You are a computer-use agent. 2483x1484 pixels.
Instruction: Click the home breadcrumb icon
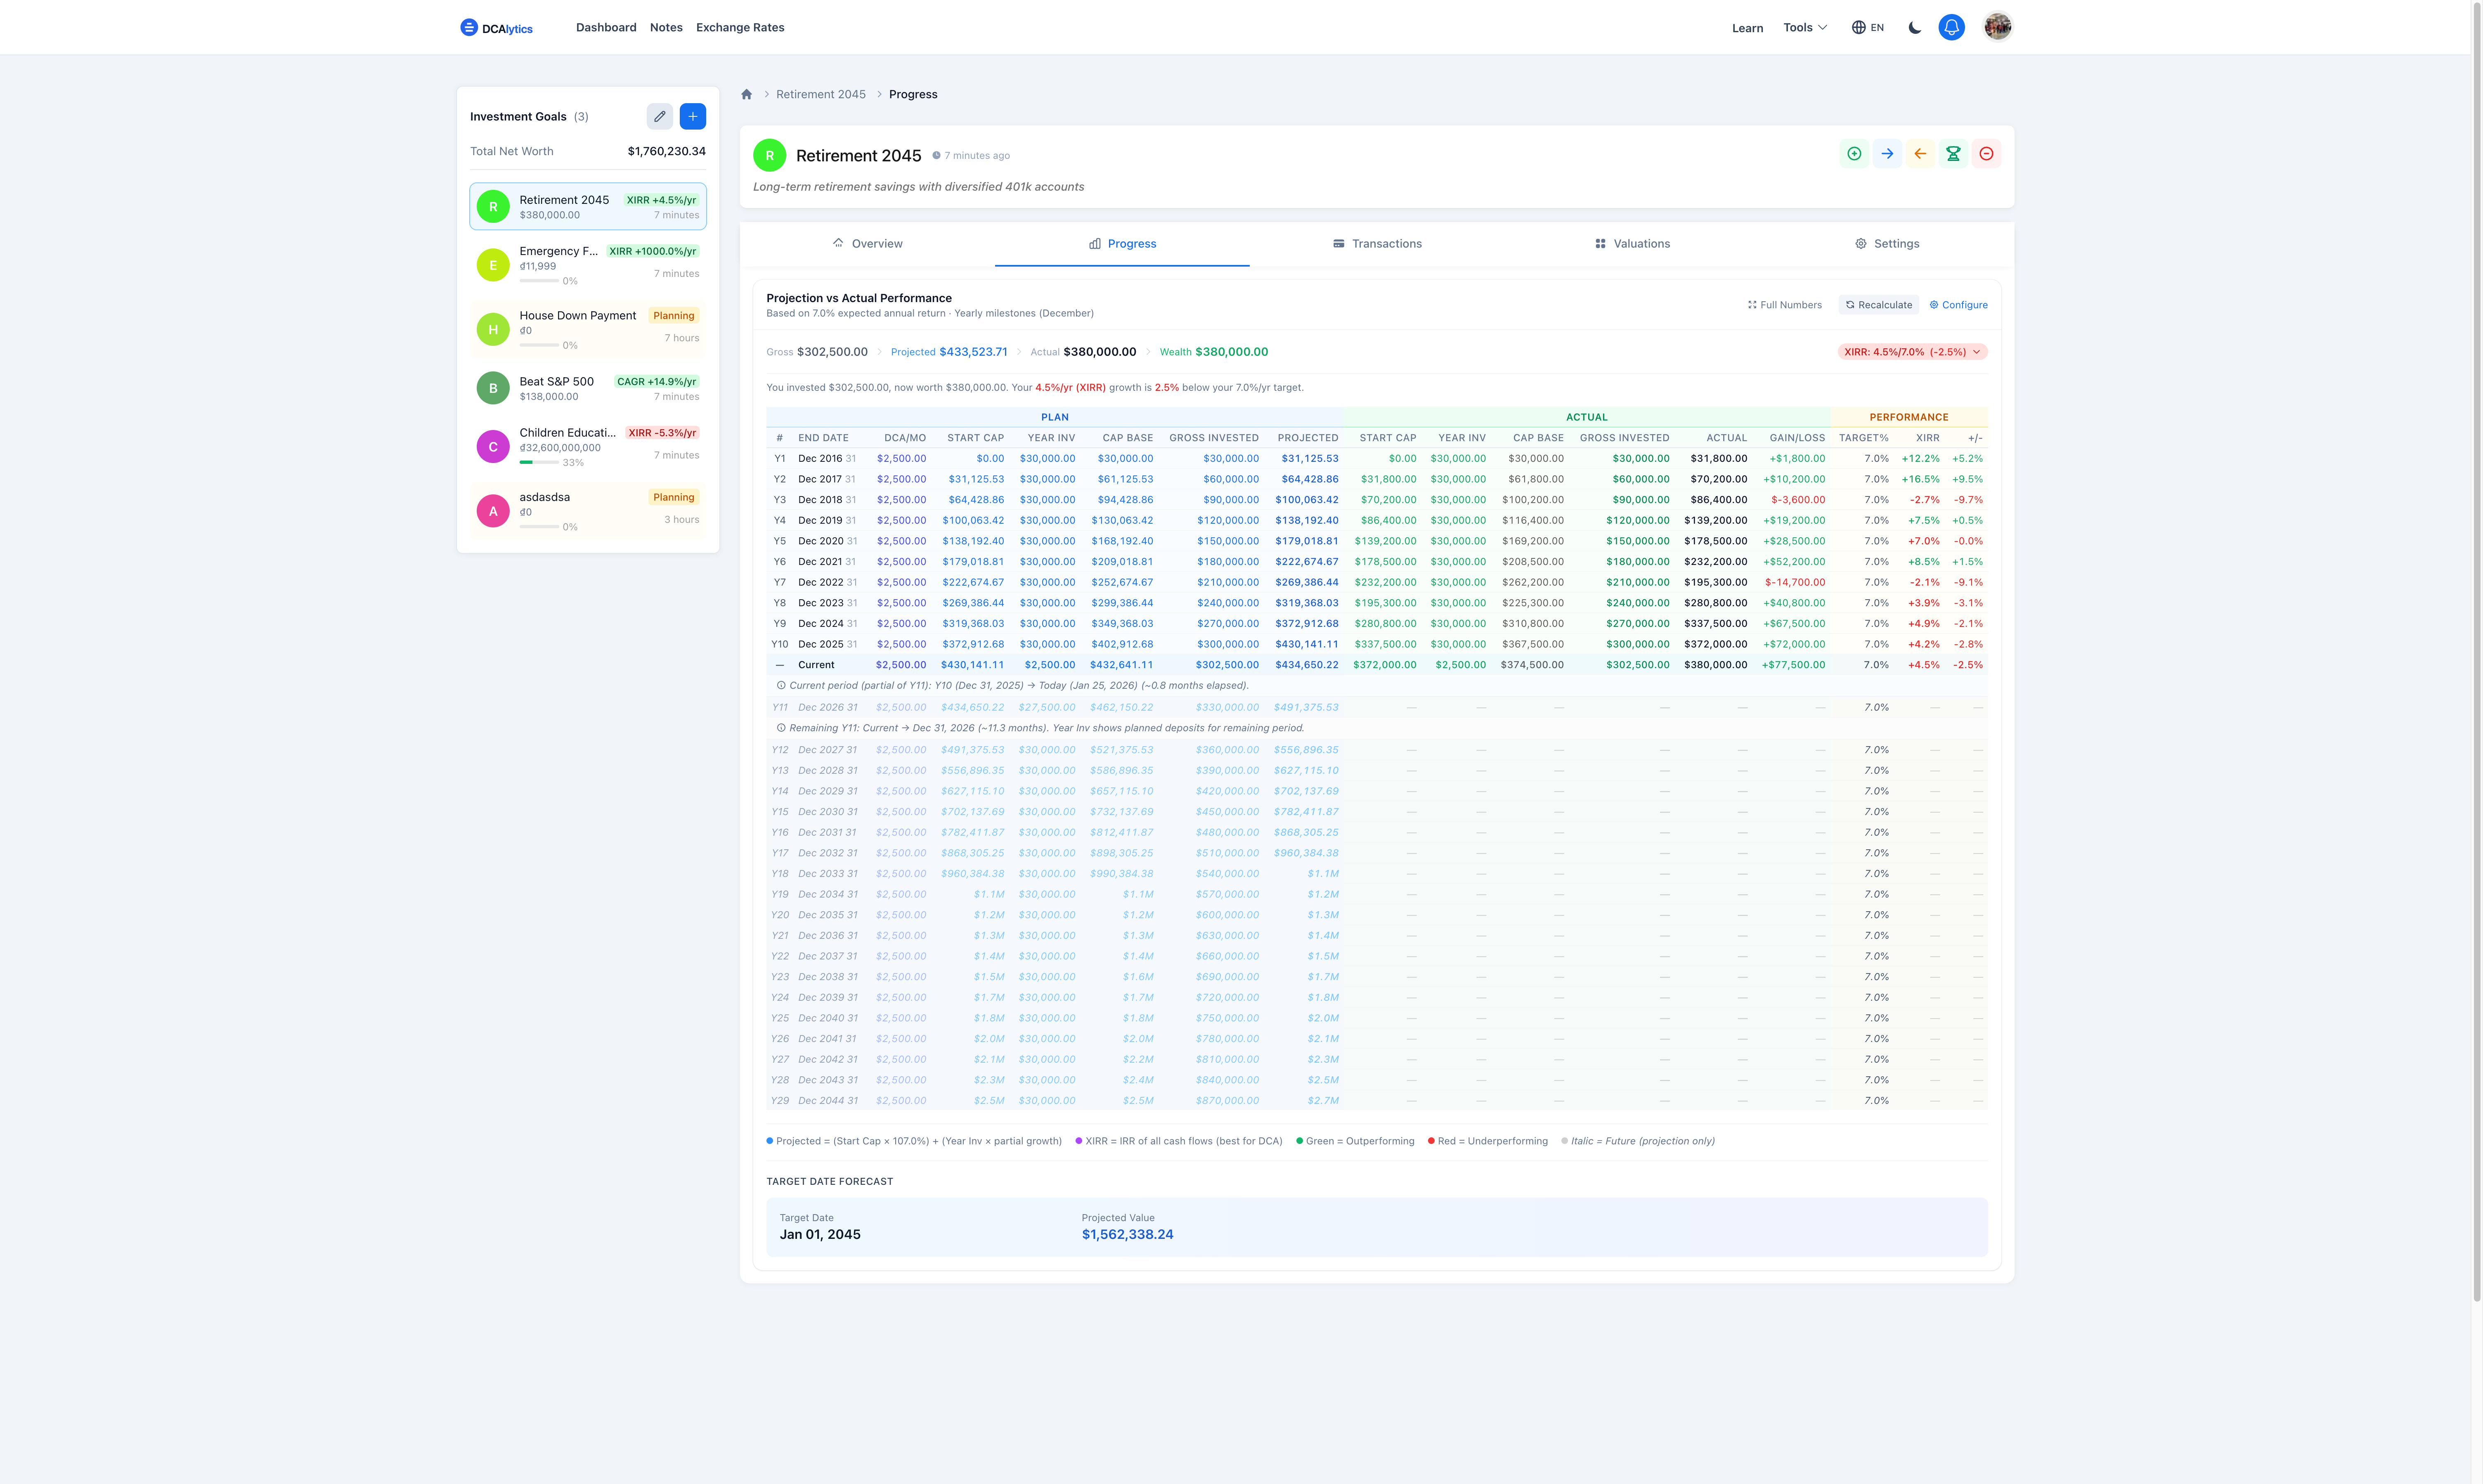click(x=746, y=95)
